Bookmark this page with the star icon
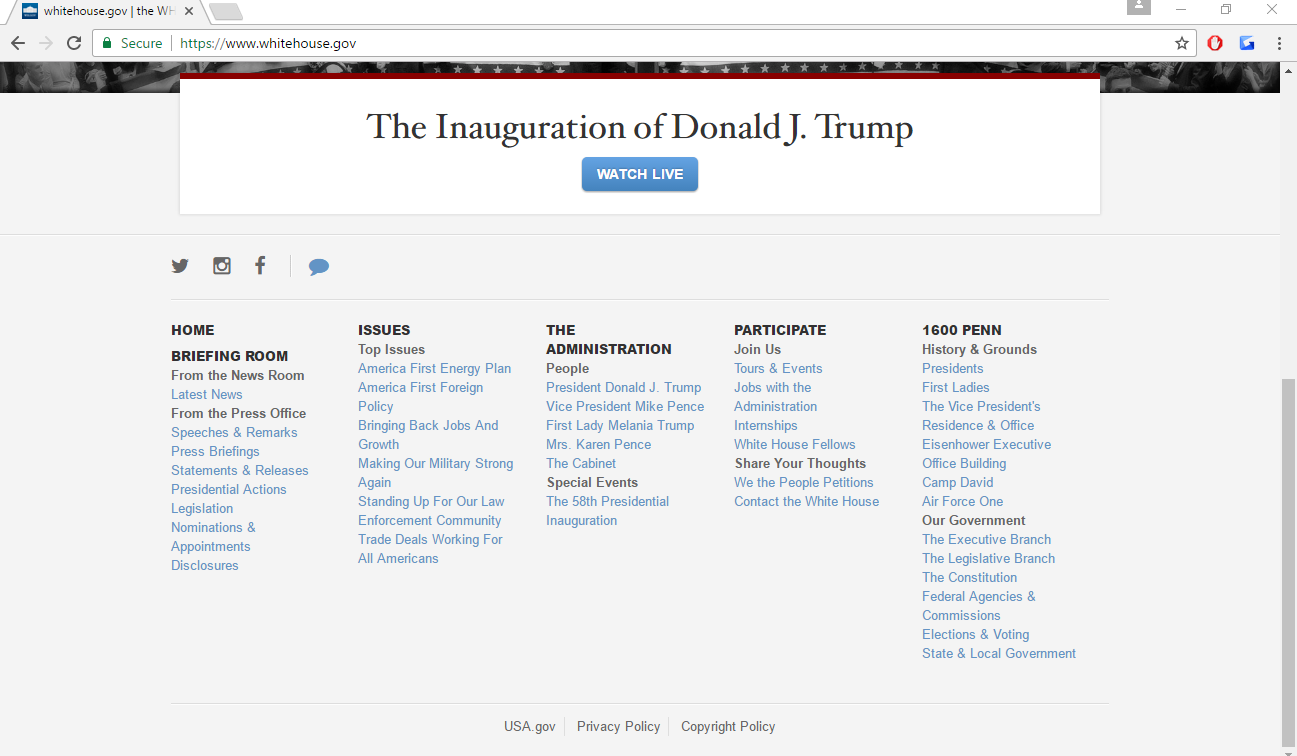 click(x=1182, y=43)
